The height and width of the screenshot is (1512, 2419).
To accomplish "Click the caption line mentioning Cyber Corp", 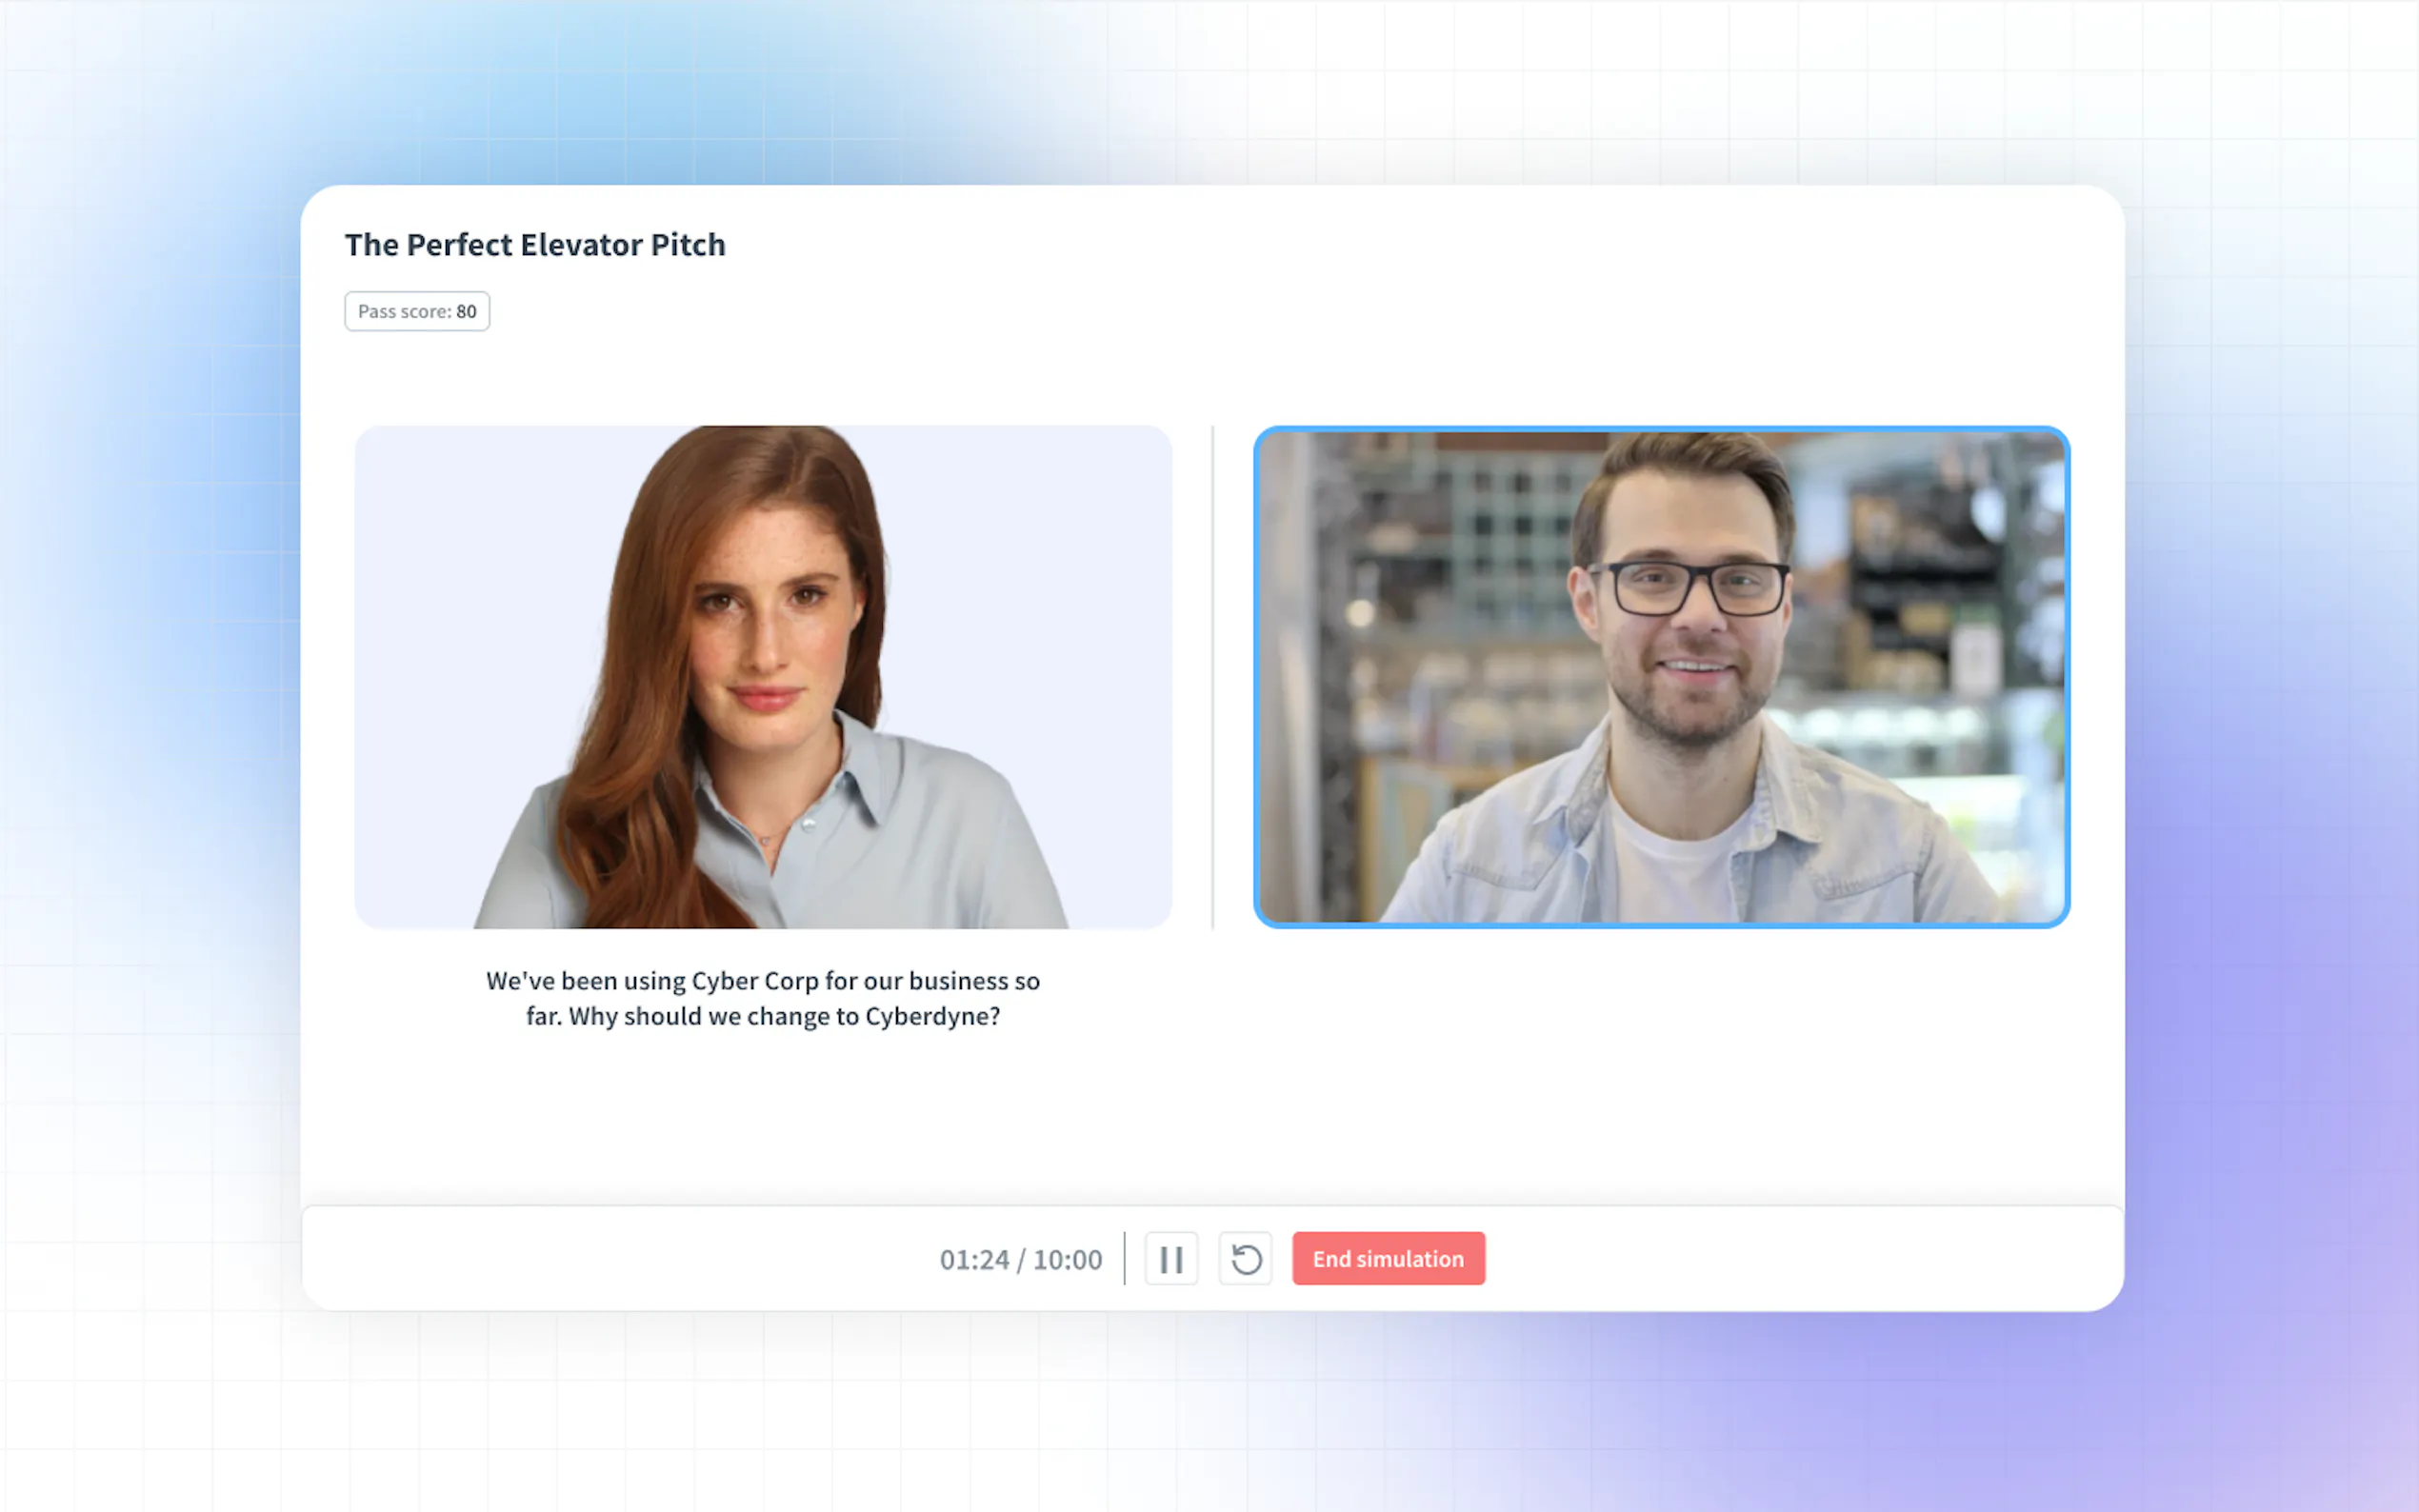I will coord(763,981).
